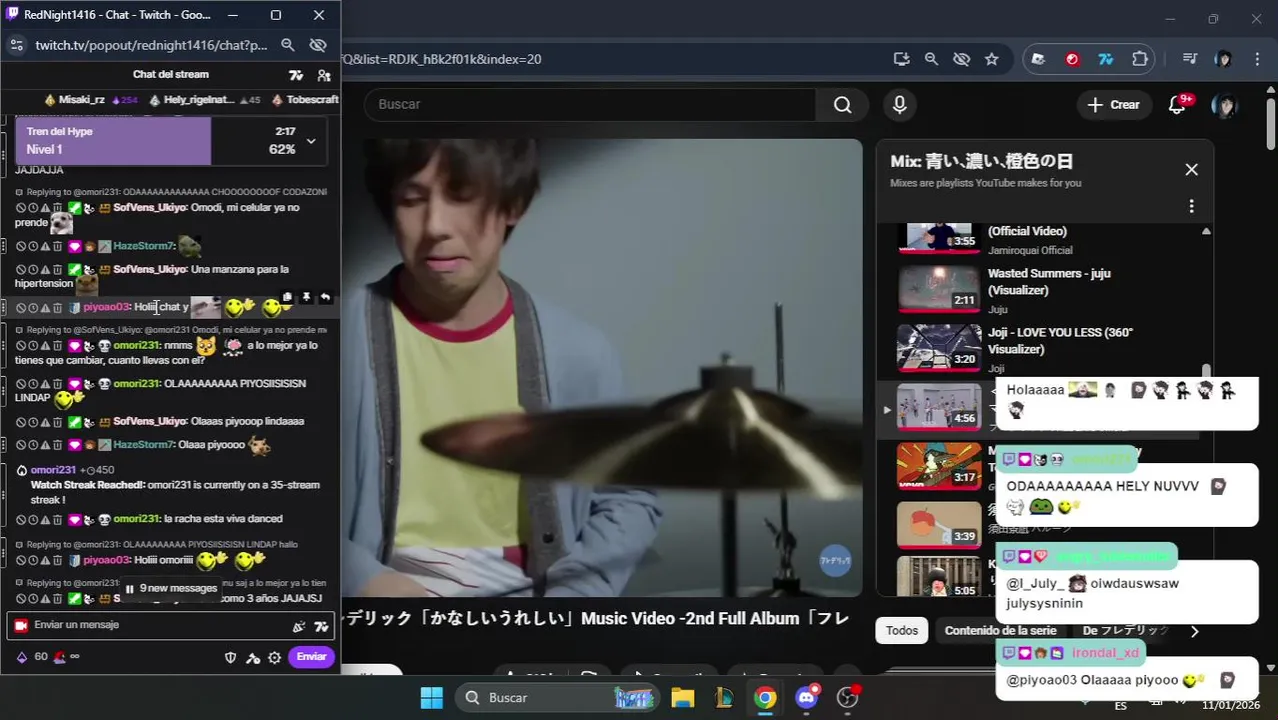
Task: Open Chrome extensions puzzle menu
Action: pyautogui.click(x=1140, y=59)
